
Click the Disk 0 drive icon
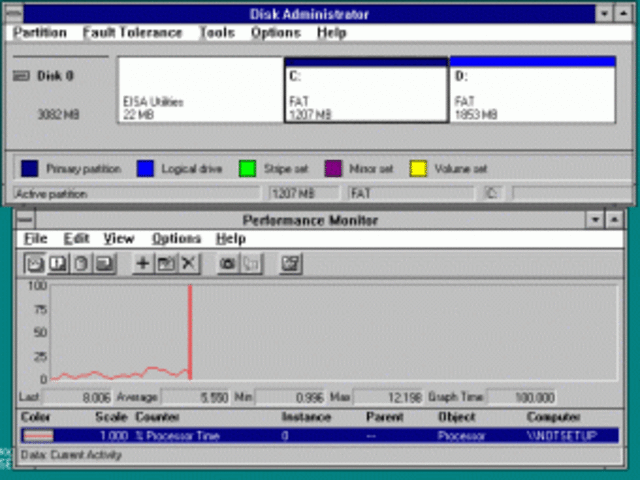(x=21, y=76)
